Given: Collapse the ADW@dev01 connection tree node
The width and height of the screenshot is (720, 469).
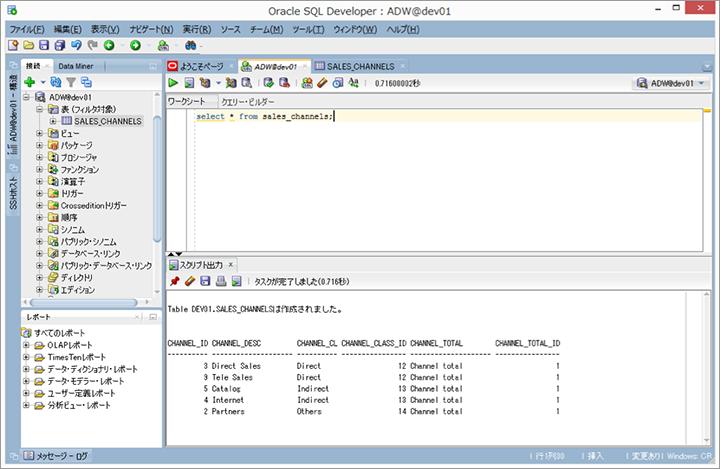Looking at the screenshot, I should [27, 97].
